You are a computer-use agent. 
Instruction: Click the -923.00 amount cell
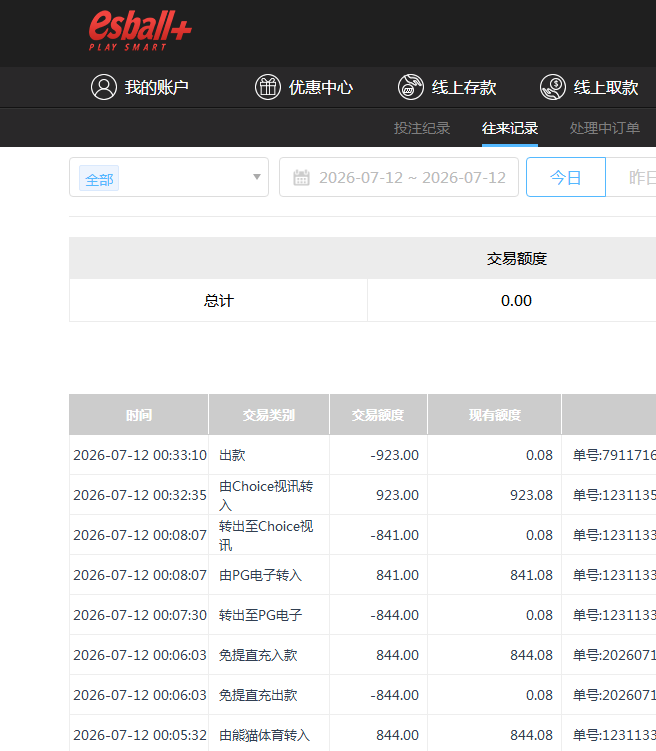pos(378,455)
